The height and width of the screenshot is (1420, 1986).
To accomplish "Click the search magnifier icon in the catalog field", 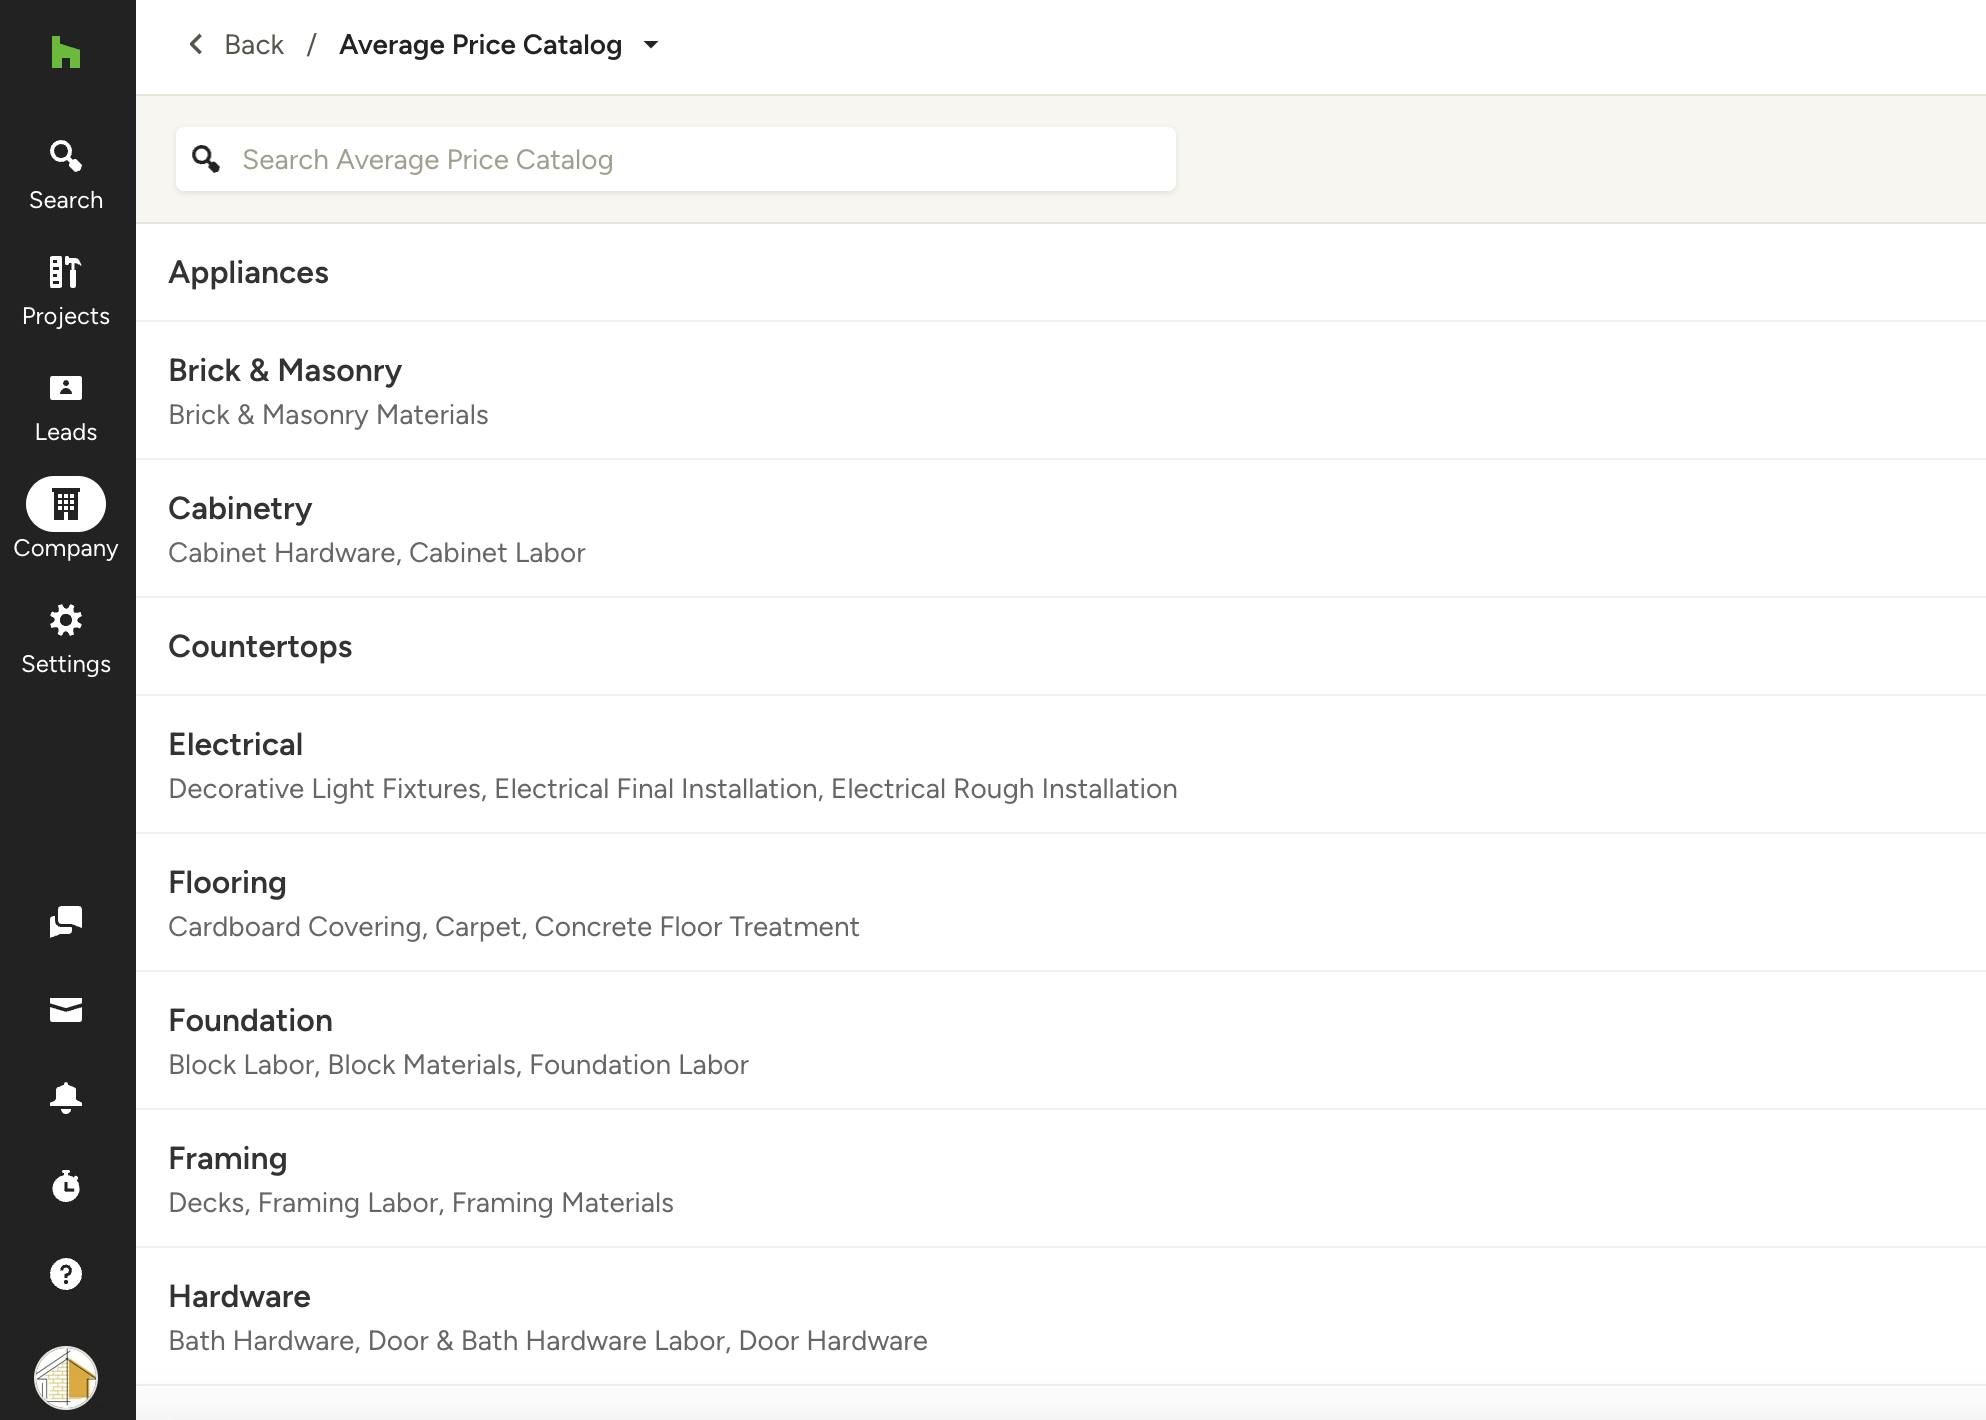I will [x=206, y=159].
